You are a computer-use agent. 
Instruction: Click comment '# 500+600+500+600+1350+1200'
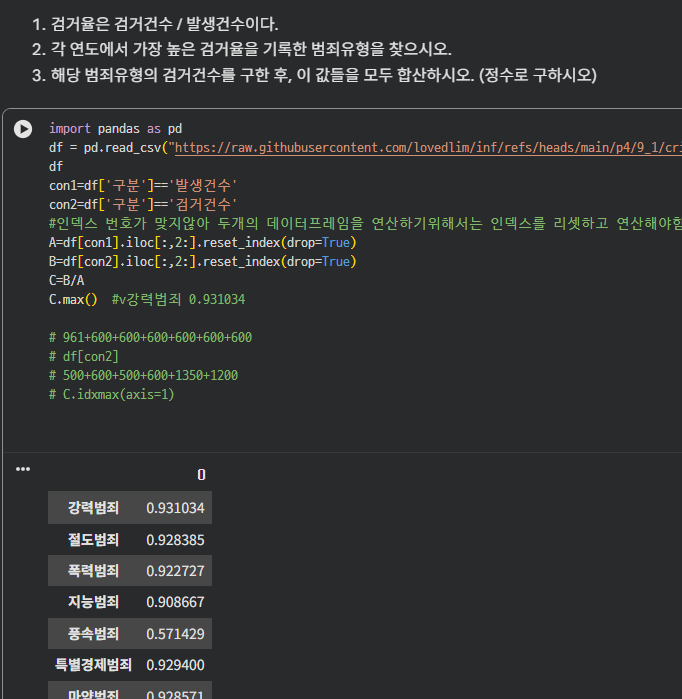point(144,375)
